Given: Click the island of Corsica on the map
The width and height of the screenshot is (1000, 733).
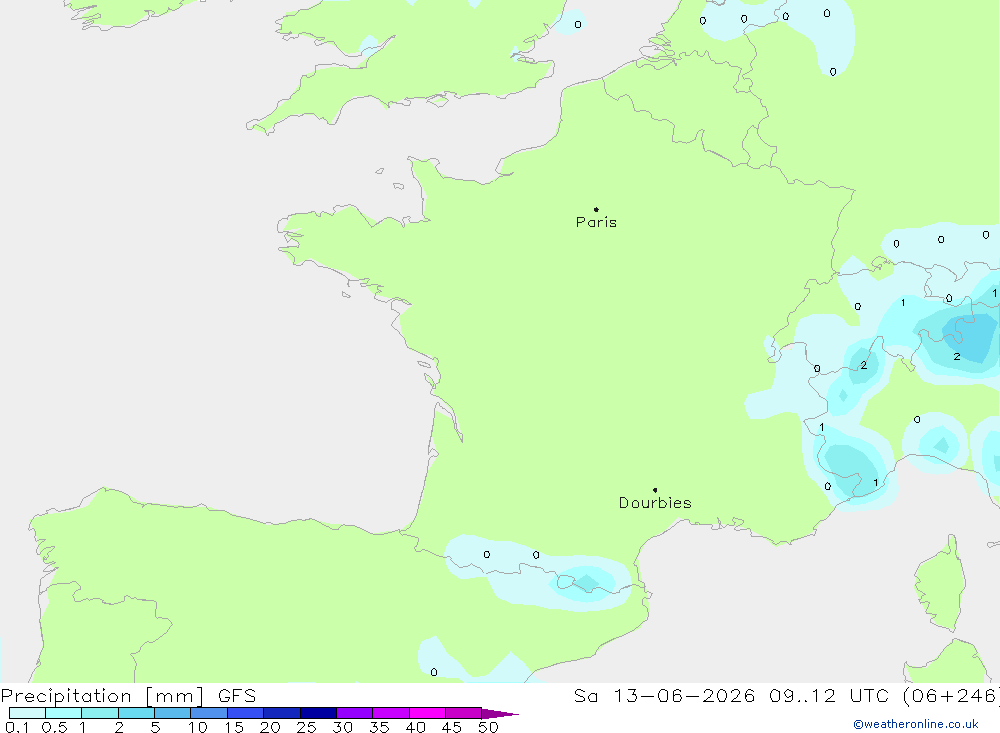Looking at the screenshot, I should 942,584.
